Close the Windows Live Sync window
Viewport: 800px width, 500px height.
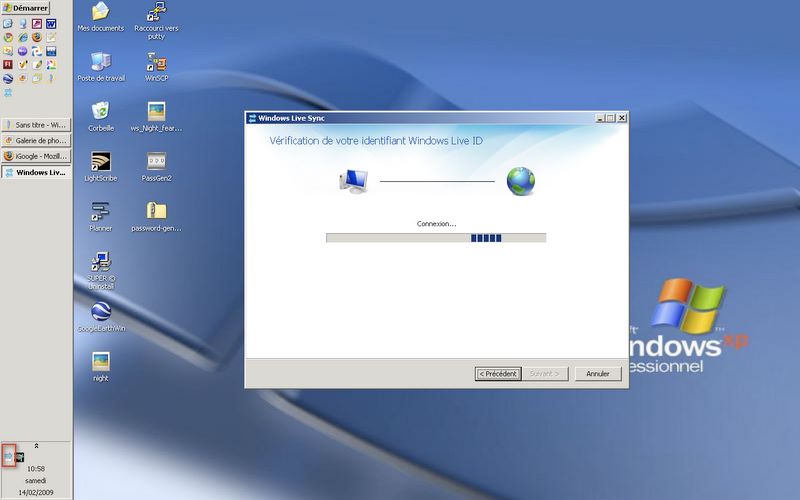pos(621,118)
